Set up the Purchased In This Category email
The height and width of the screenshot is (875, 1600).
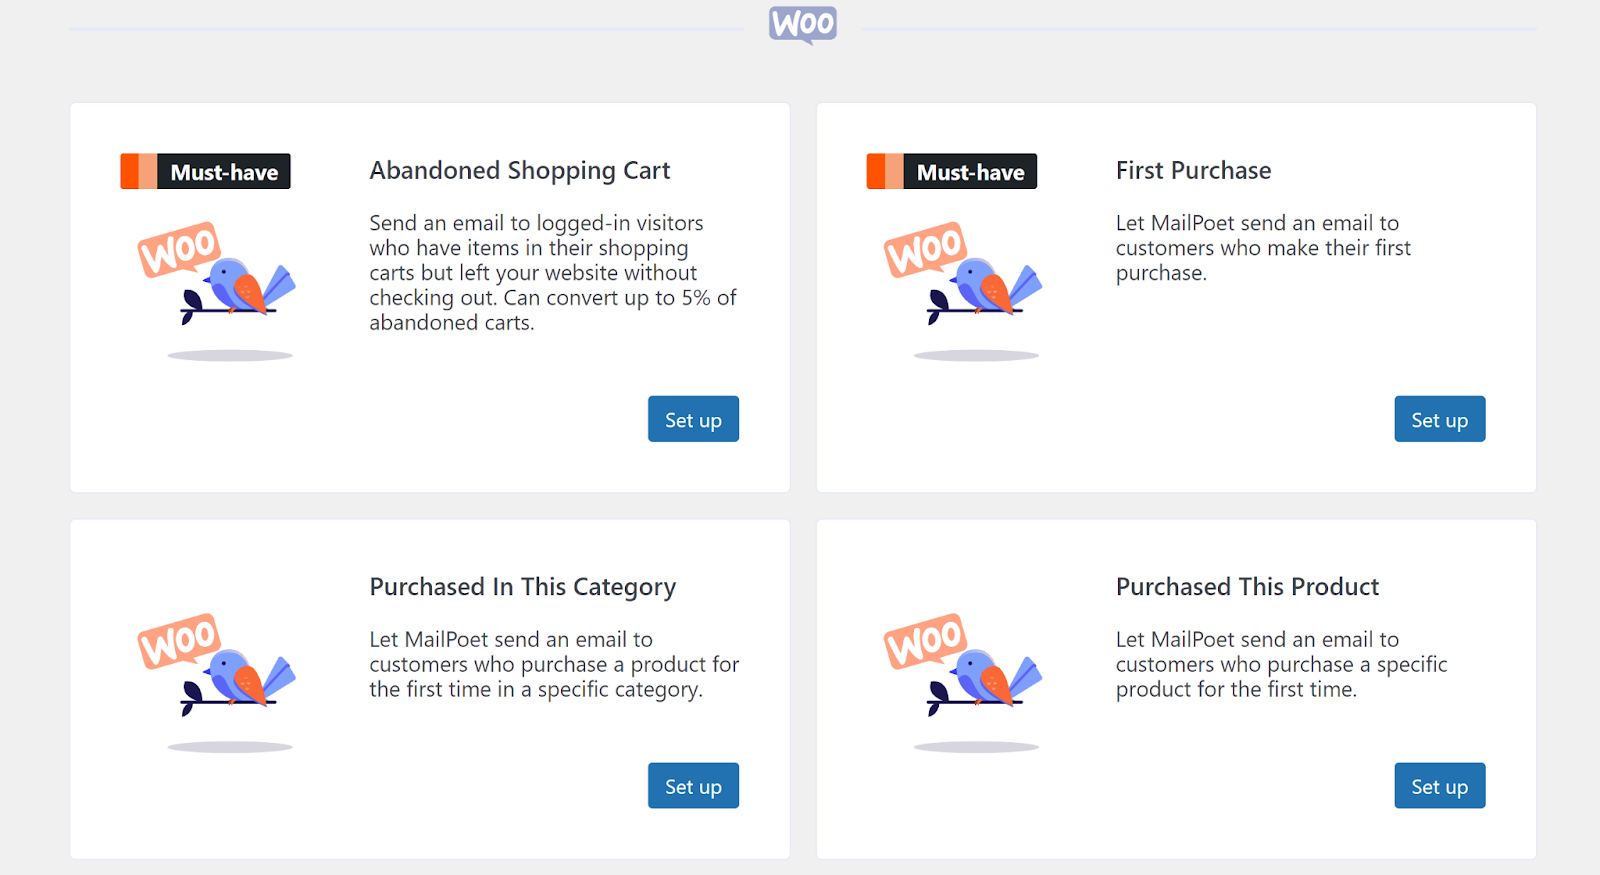click(693, 786)
